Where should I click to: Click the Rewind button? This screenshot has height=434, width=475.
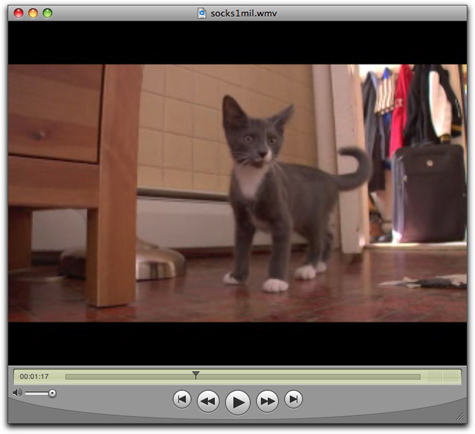click(x=208, y=401)
